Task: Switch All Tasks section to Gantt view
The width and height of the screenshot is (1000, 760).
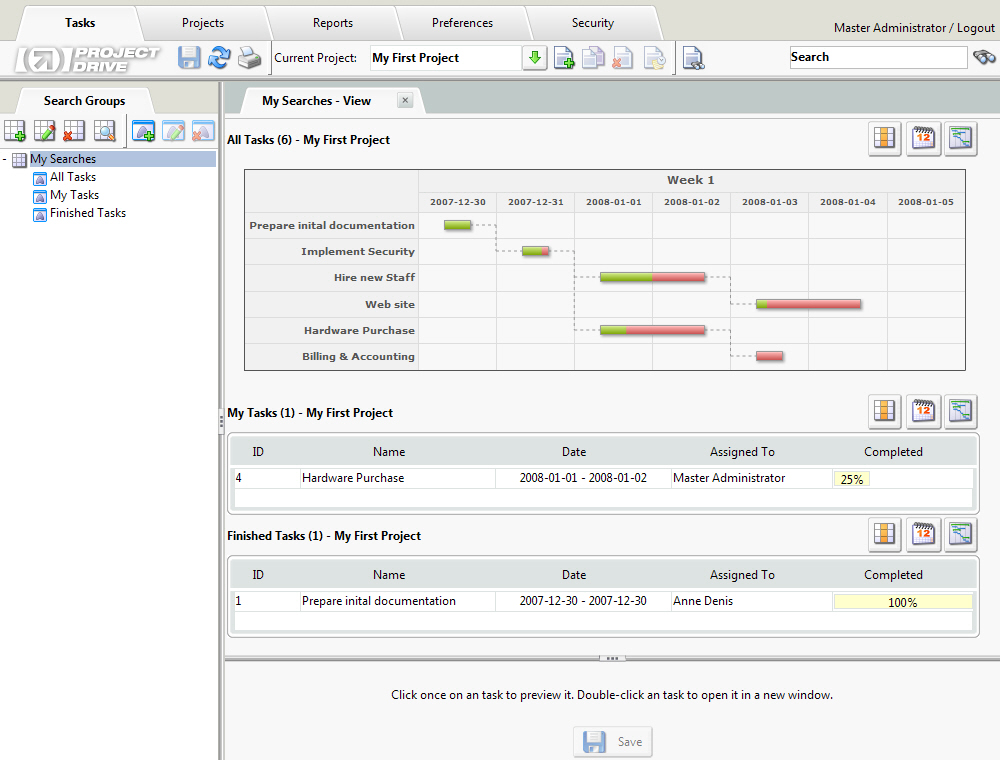Action: (960, 138)
